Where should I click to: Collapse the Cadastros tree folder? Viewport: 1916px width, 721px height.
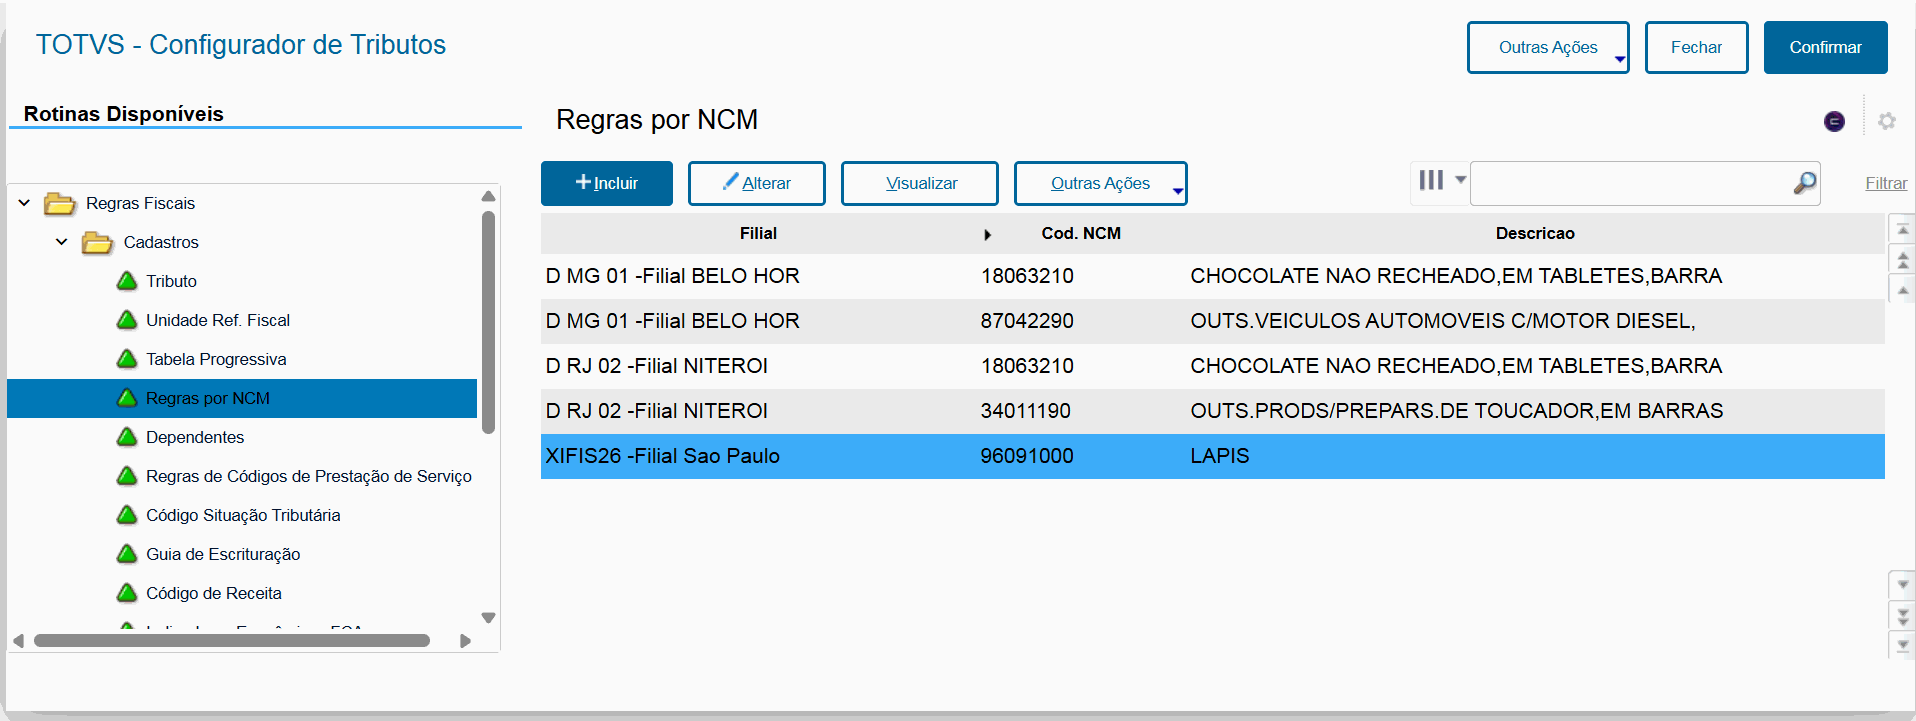point(62,242)
